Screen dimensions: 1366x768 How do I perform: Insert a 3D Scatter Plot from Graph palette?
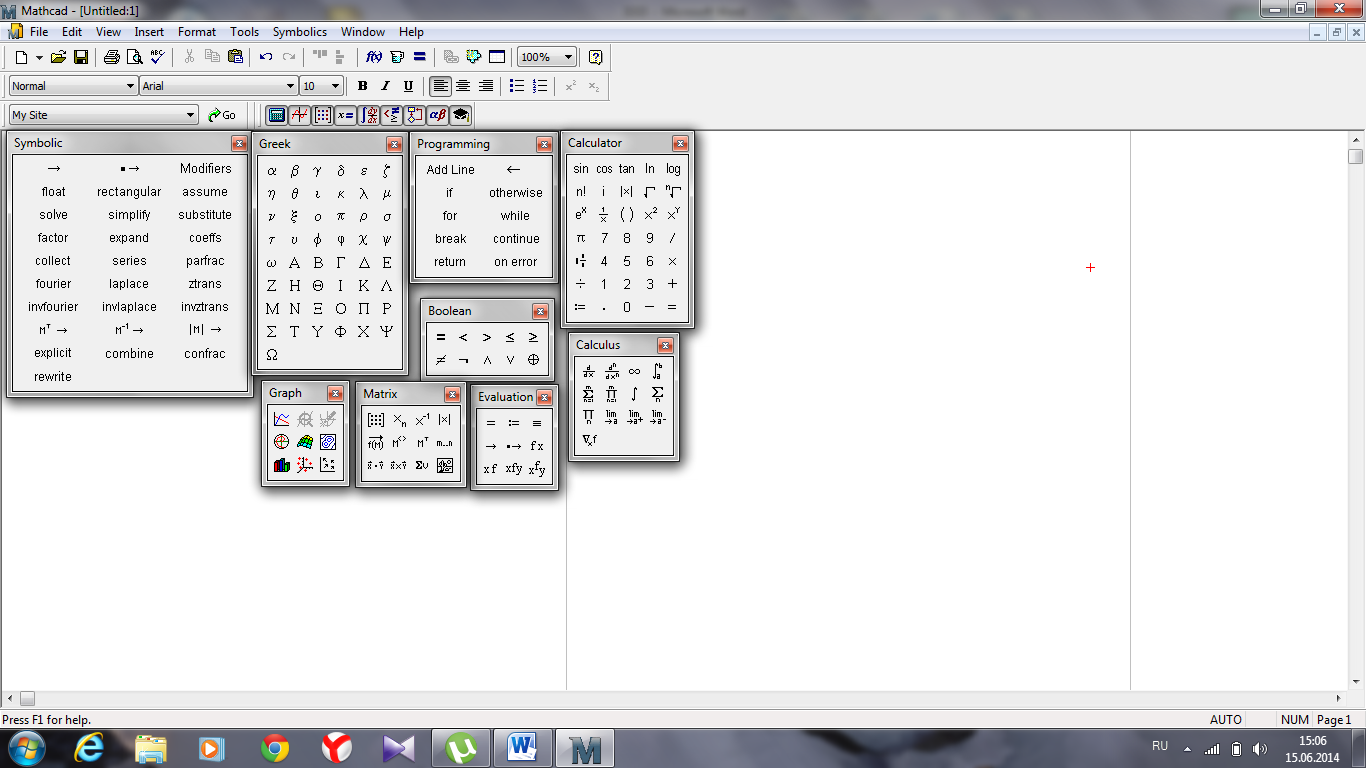[x=304, y=465]
